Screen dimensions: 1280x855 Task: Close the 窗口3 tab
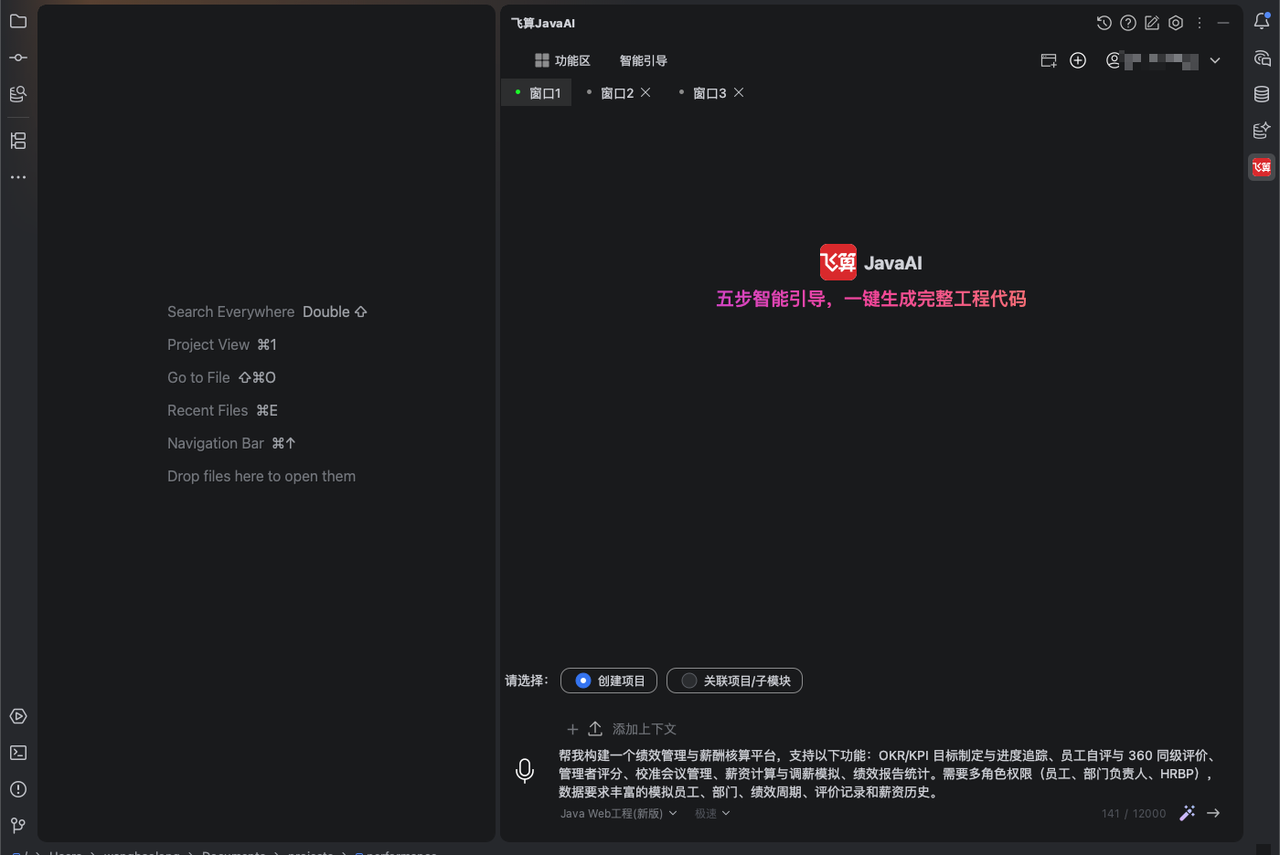[x=739, y=92]
